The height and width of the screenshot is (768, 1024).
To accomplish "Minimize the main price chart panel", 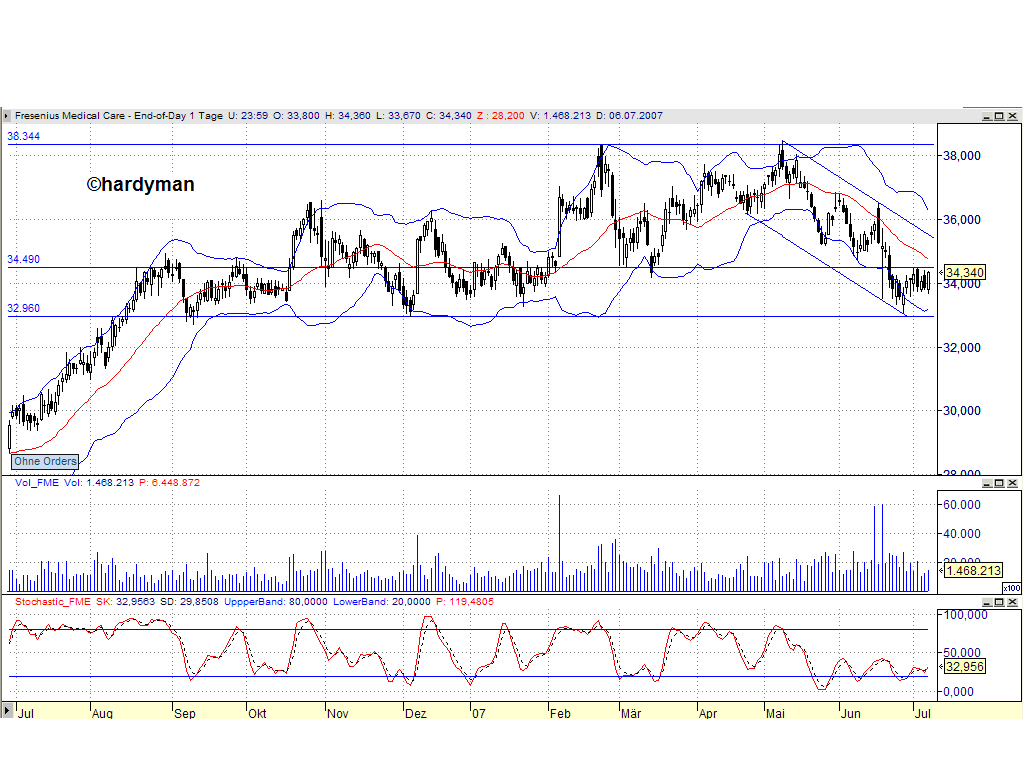I will point(987,115).
